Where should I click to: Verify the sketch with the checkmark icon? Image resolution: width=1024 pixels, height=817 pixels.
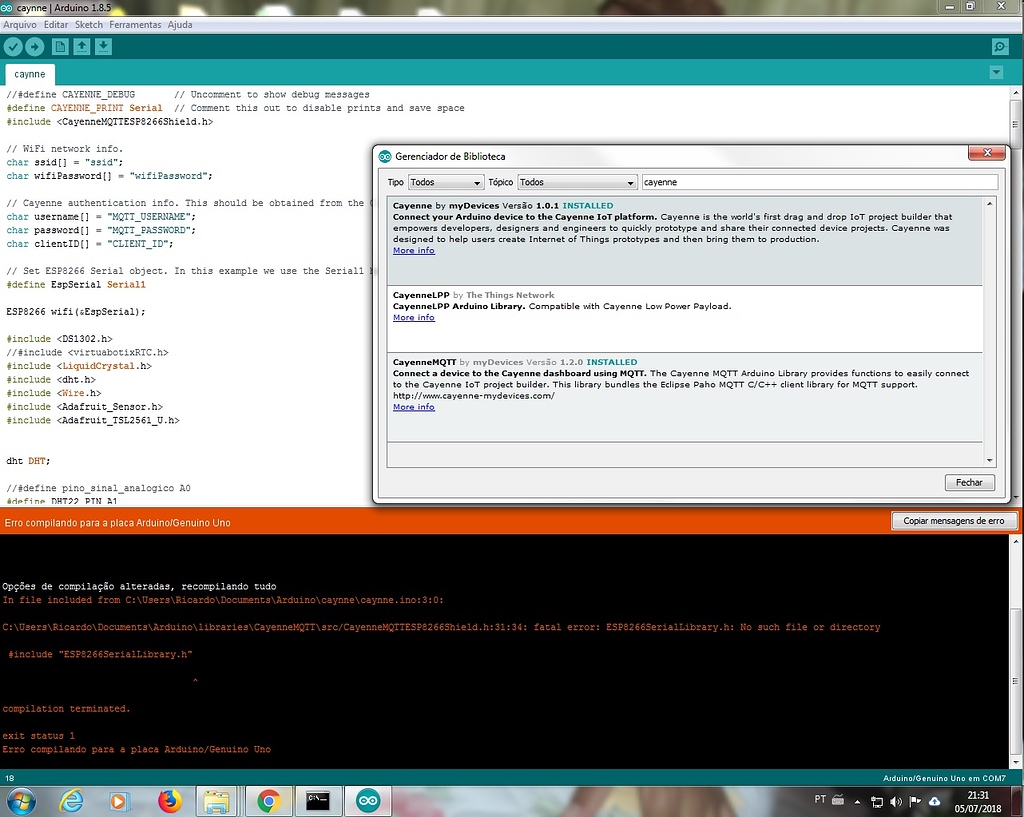[x=13, y=45]
